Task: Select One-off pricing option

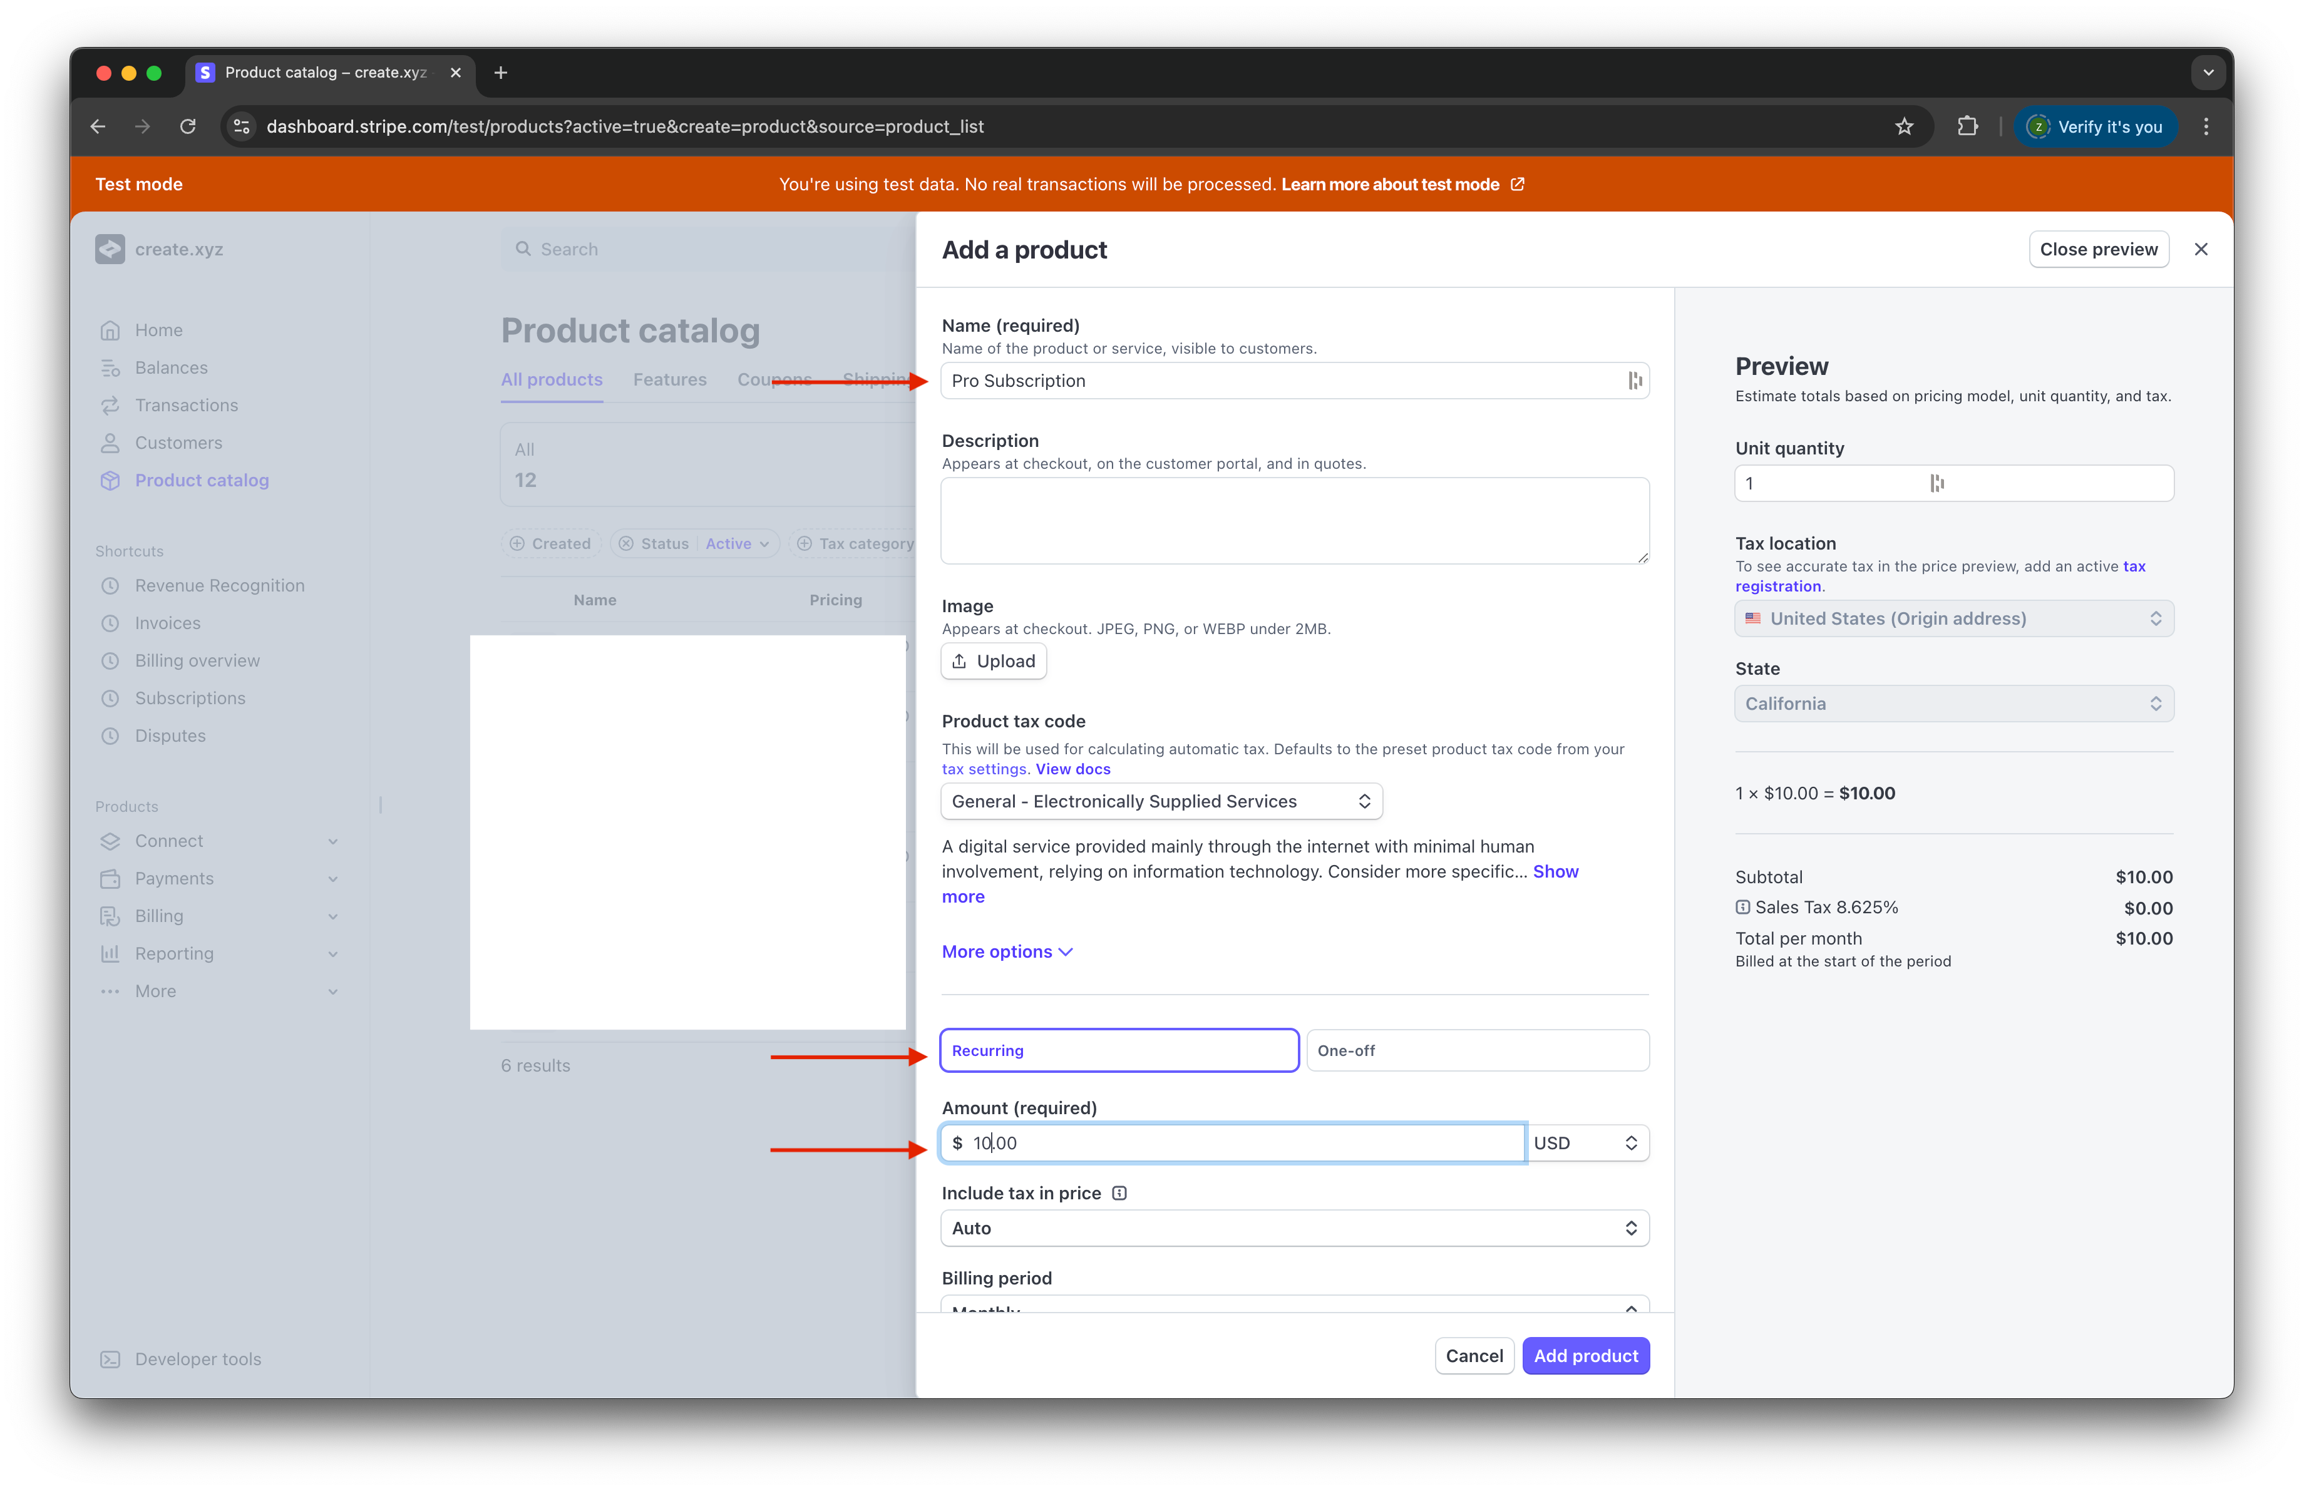Action: click(1477, 1050)
